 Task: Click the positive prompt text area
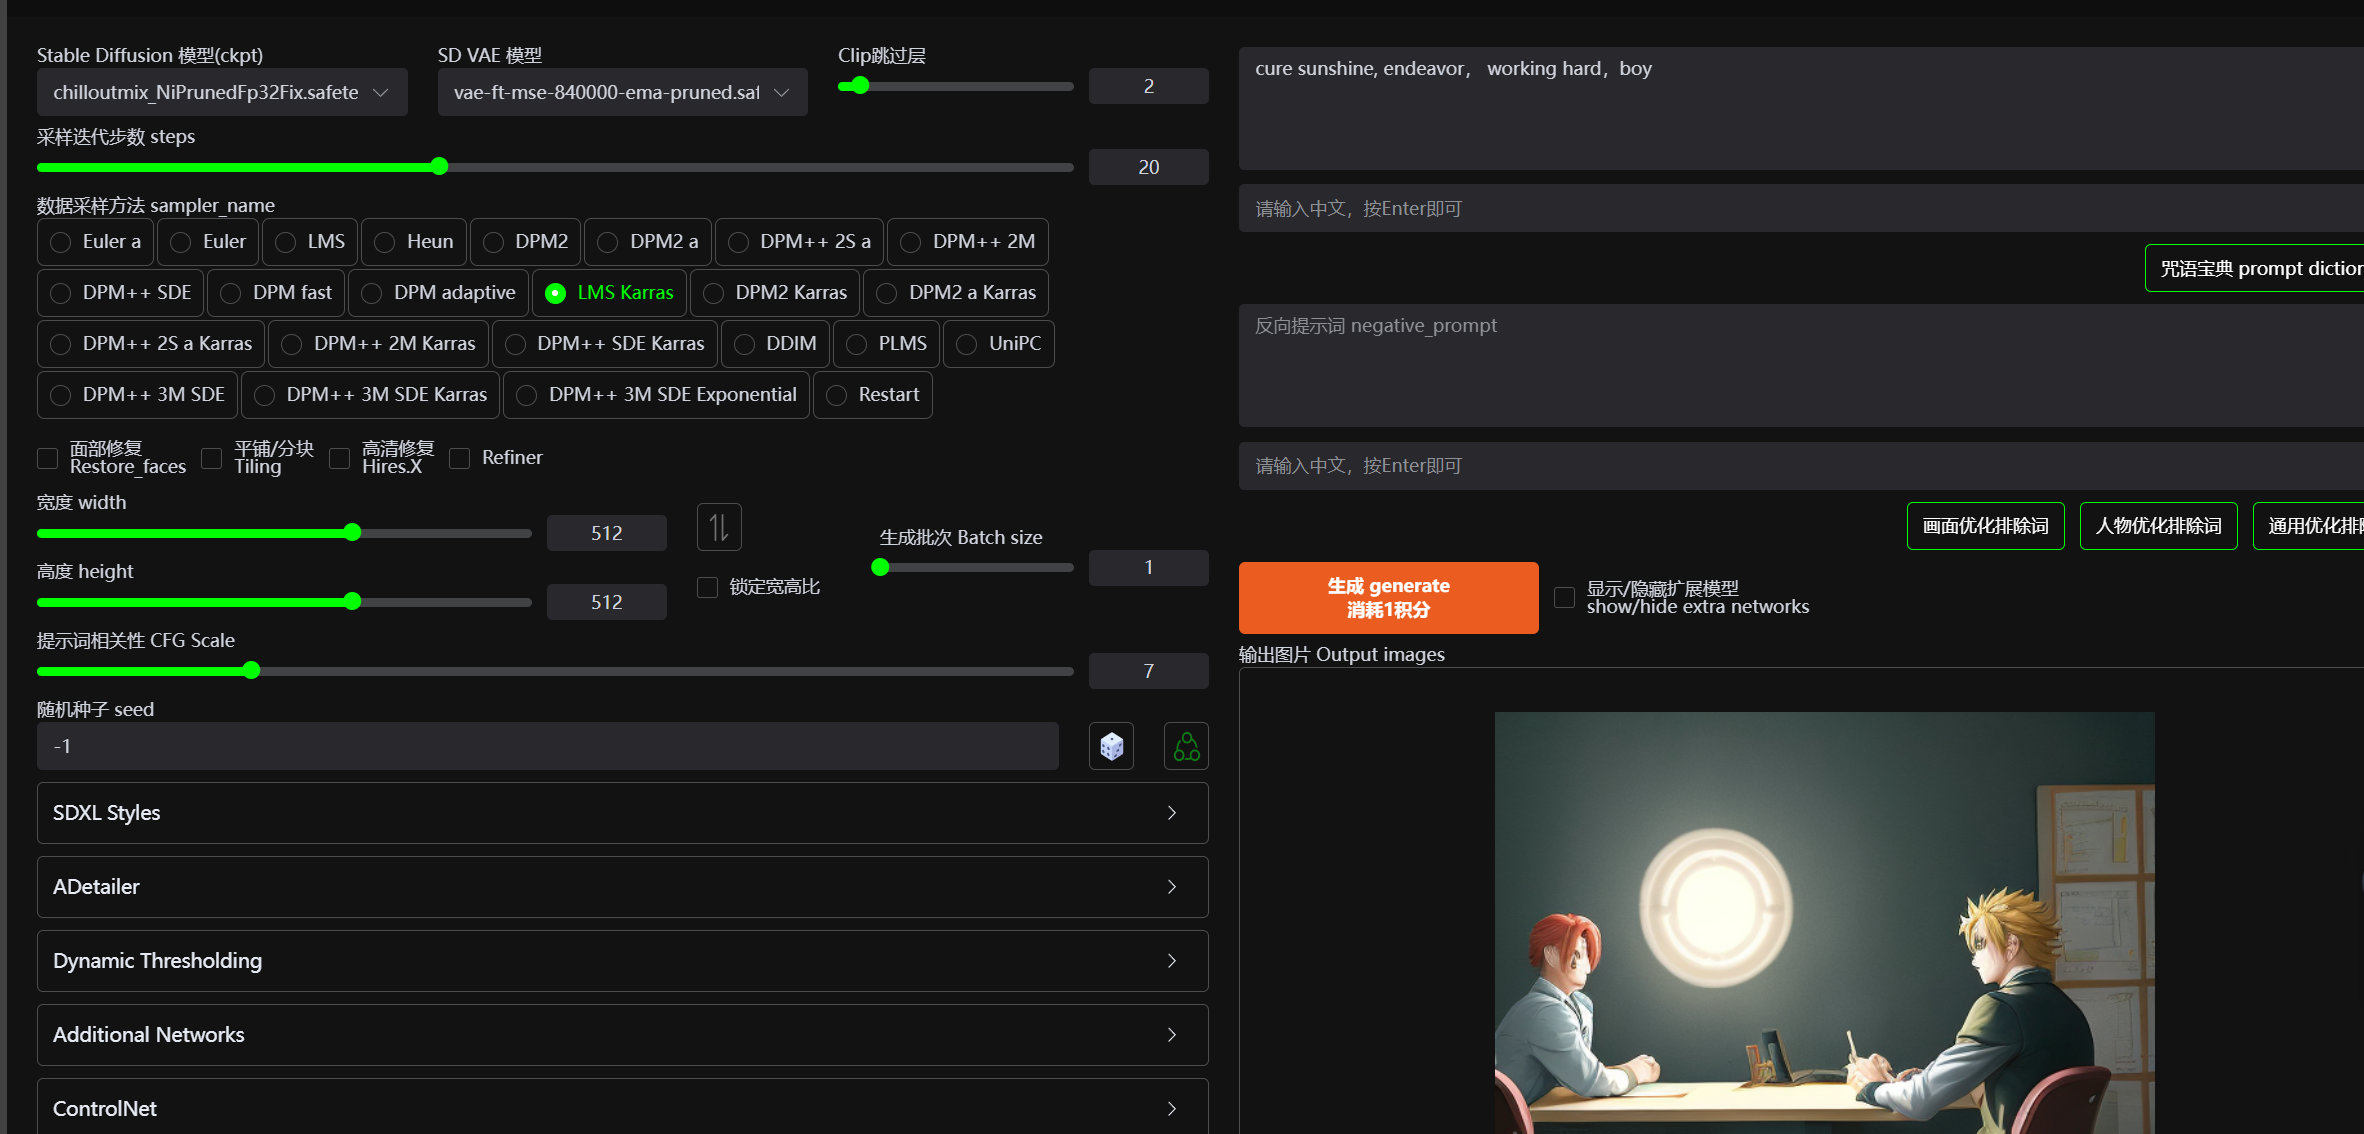[1801, 108]
